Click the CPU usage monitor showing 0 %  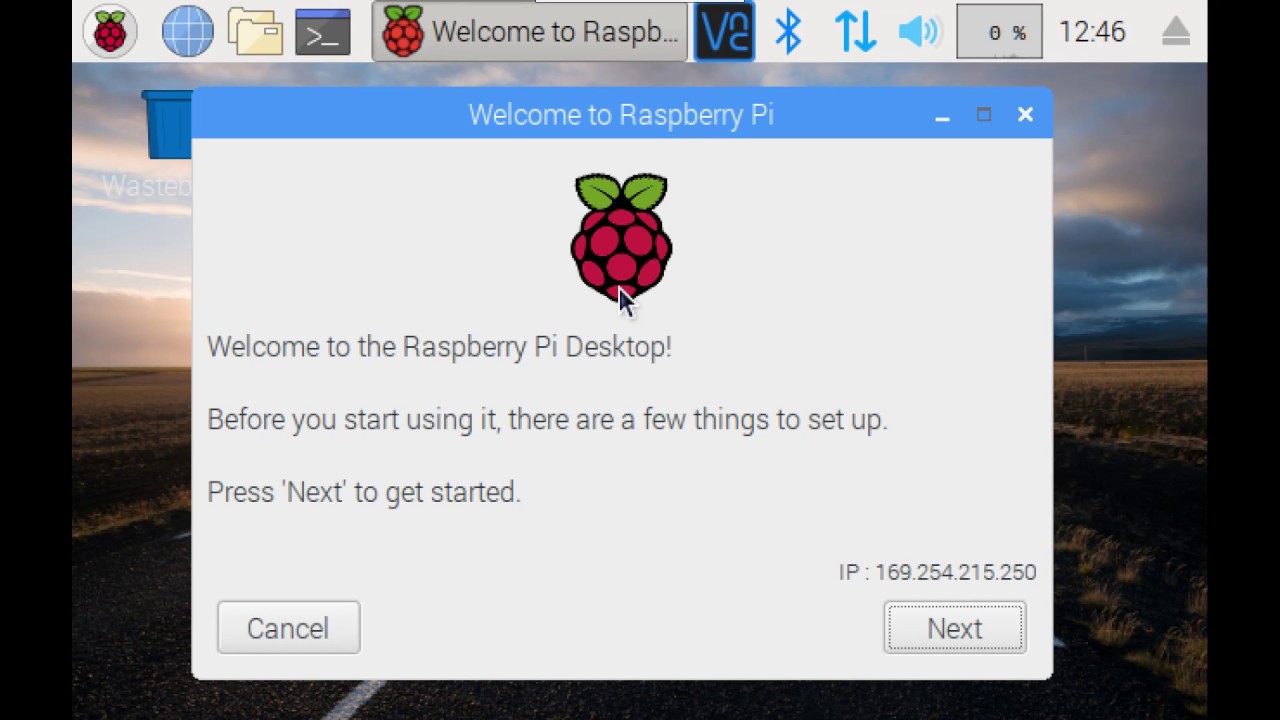tap(999, 32)
